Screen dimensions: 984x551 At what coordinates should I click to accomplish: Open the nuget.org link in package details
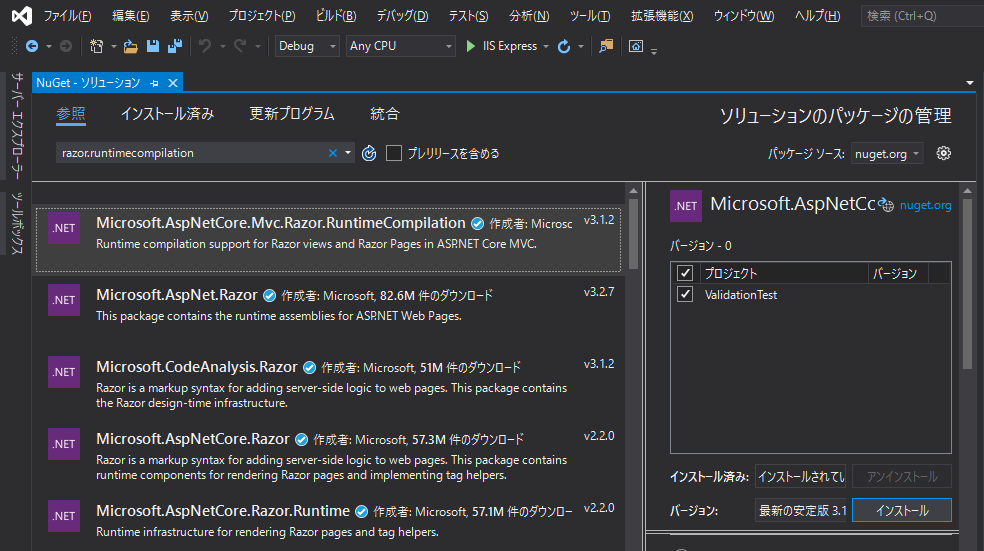[926, 205]
